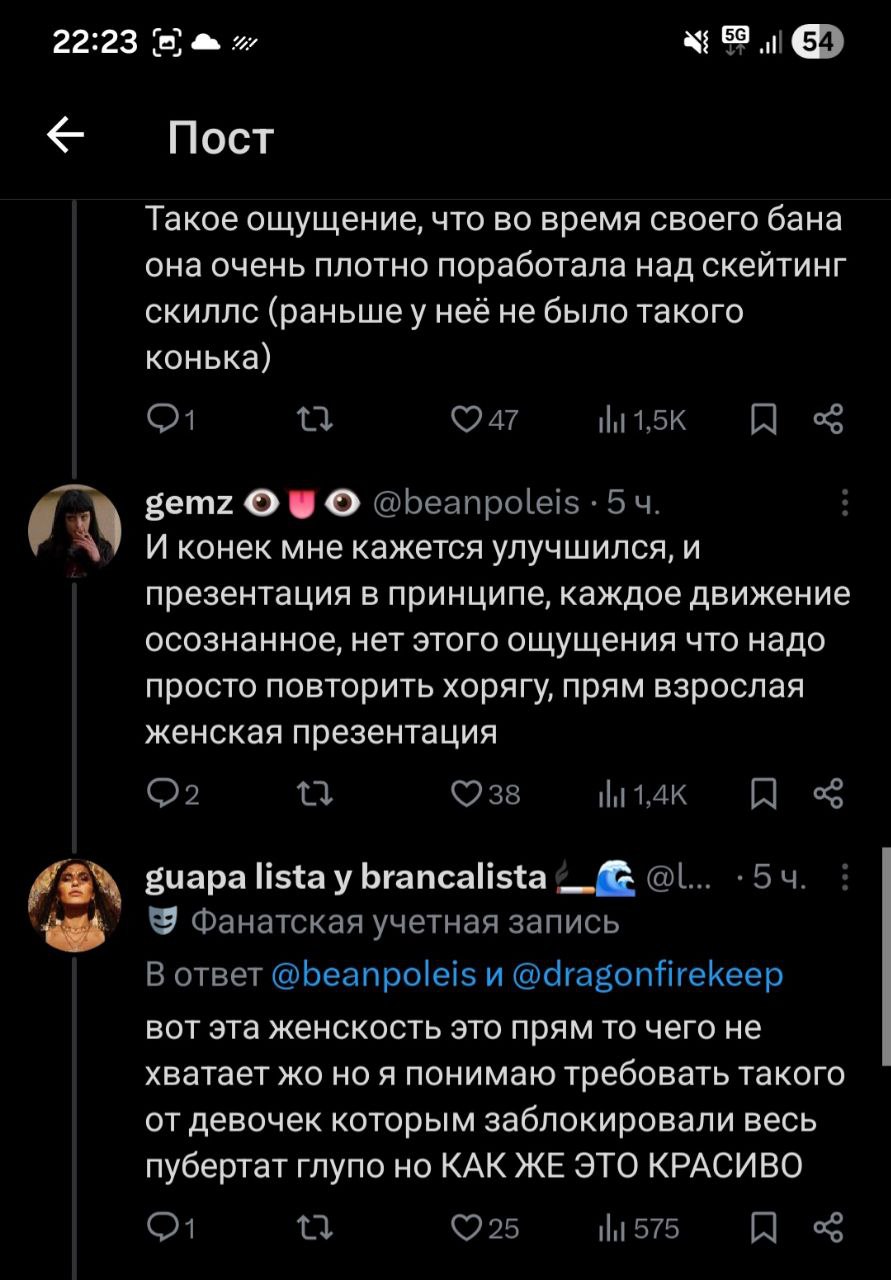Viewport: 891px width, 1280px height.
Task: Like the guapa lista reply with 25 likes
Action: click(x=464, y=1228)
